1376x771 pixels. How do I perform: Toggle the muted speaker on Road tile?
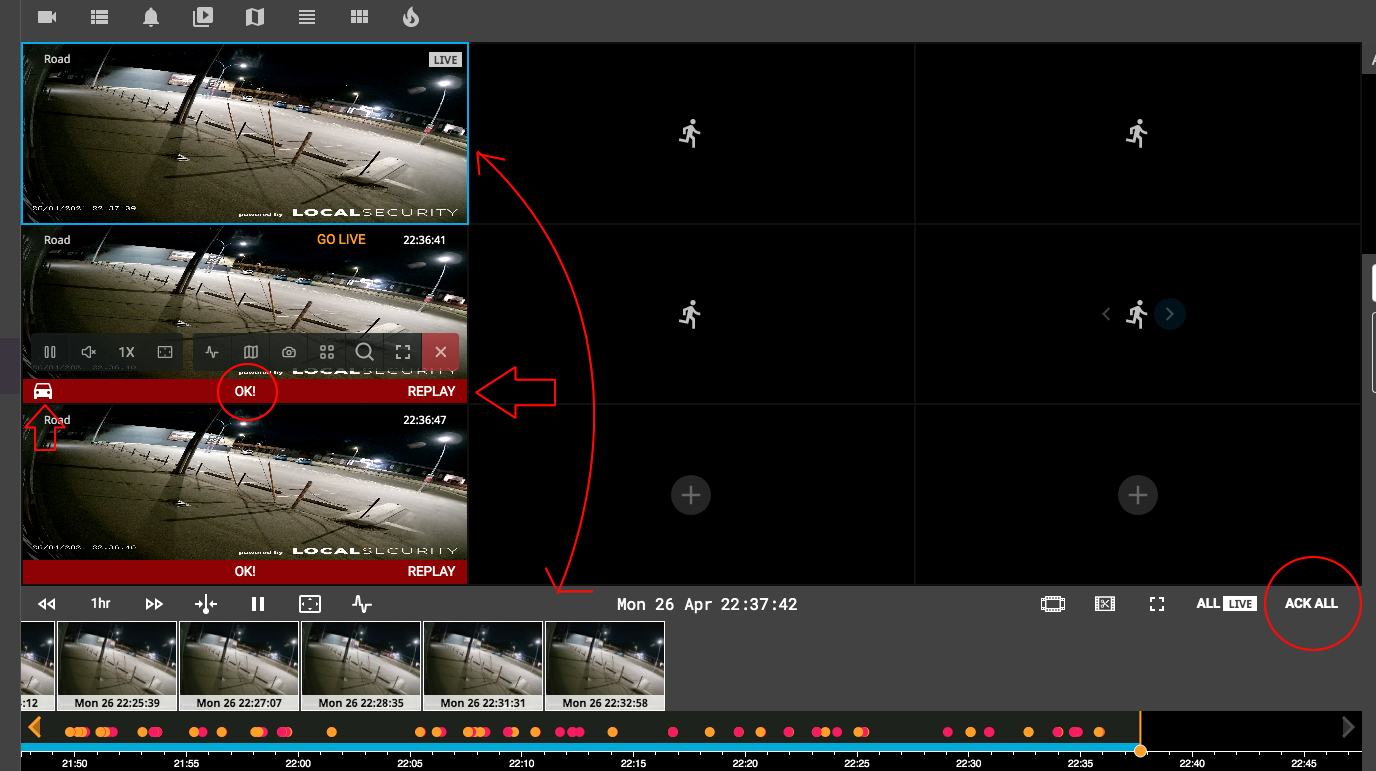pos(88,352)
